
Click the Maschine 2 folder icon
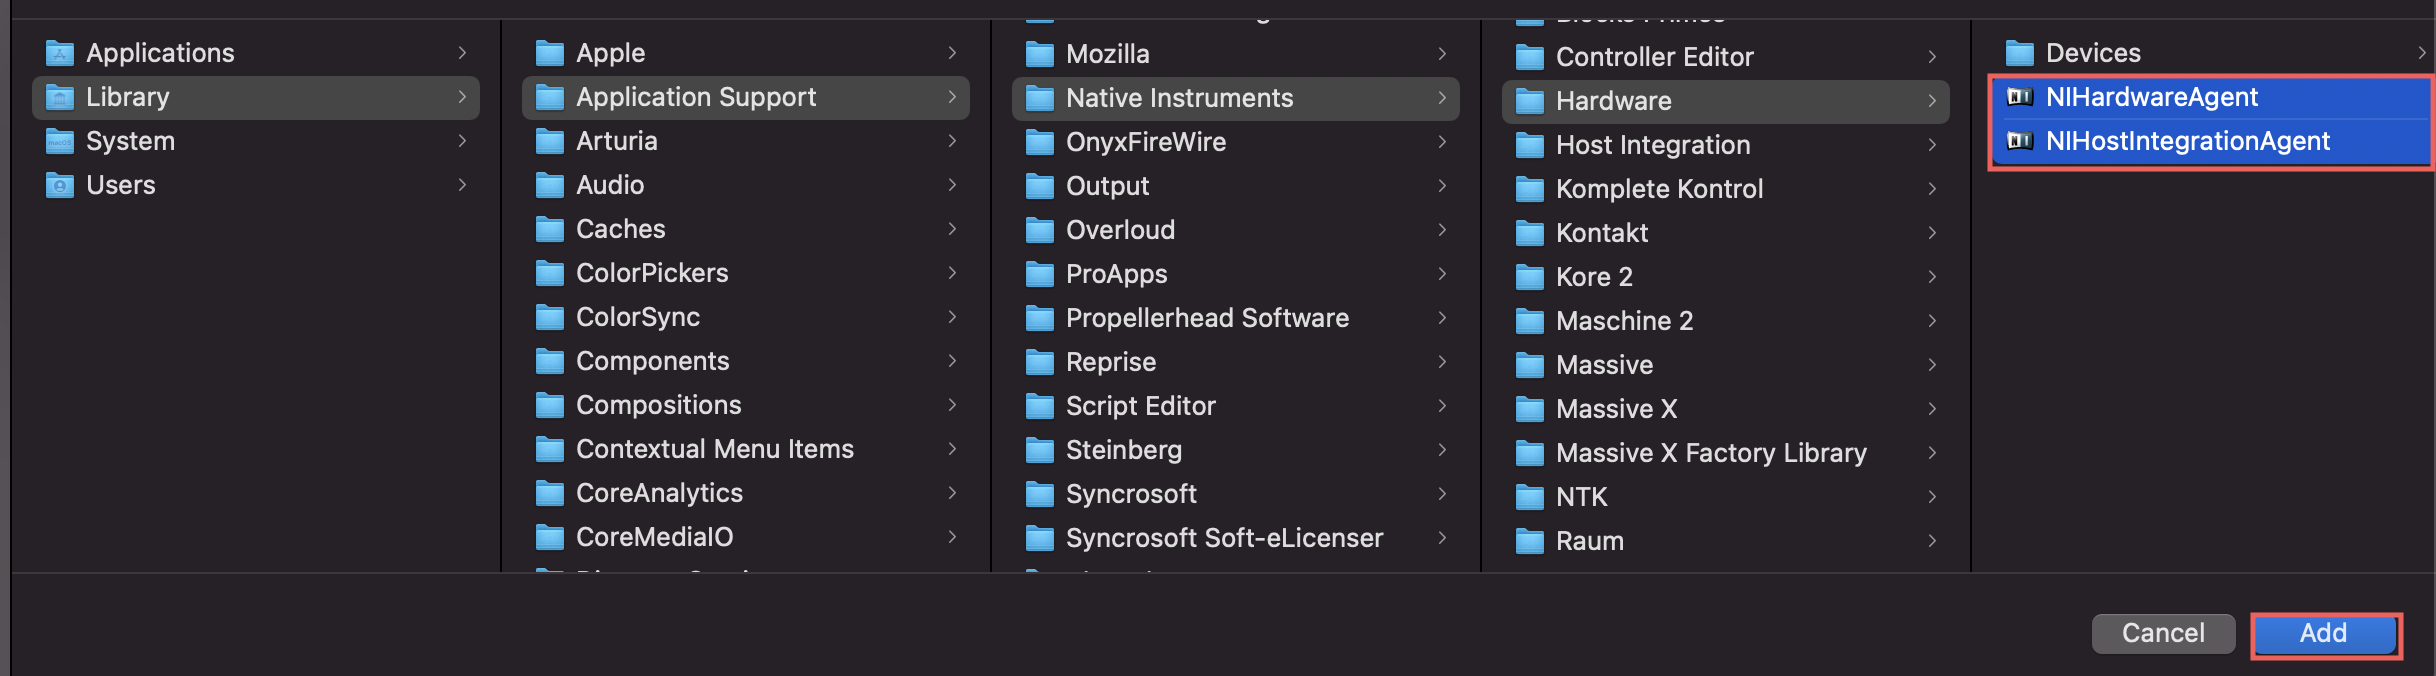tap(1530, 321)
